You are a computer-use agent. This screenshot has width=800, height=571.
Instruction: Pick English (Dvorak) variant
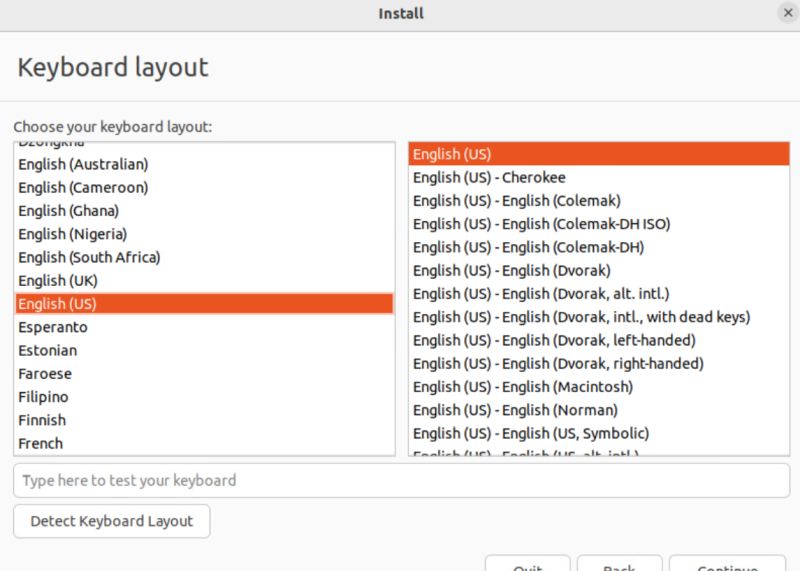[599, 270]
